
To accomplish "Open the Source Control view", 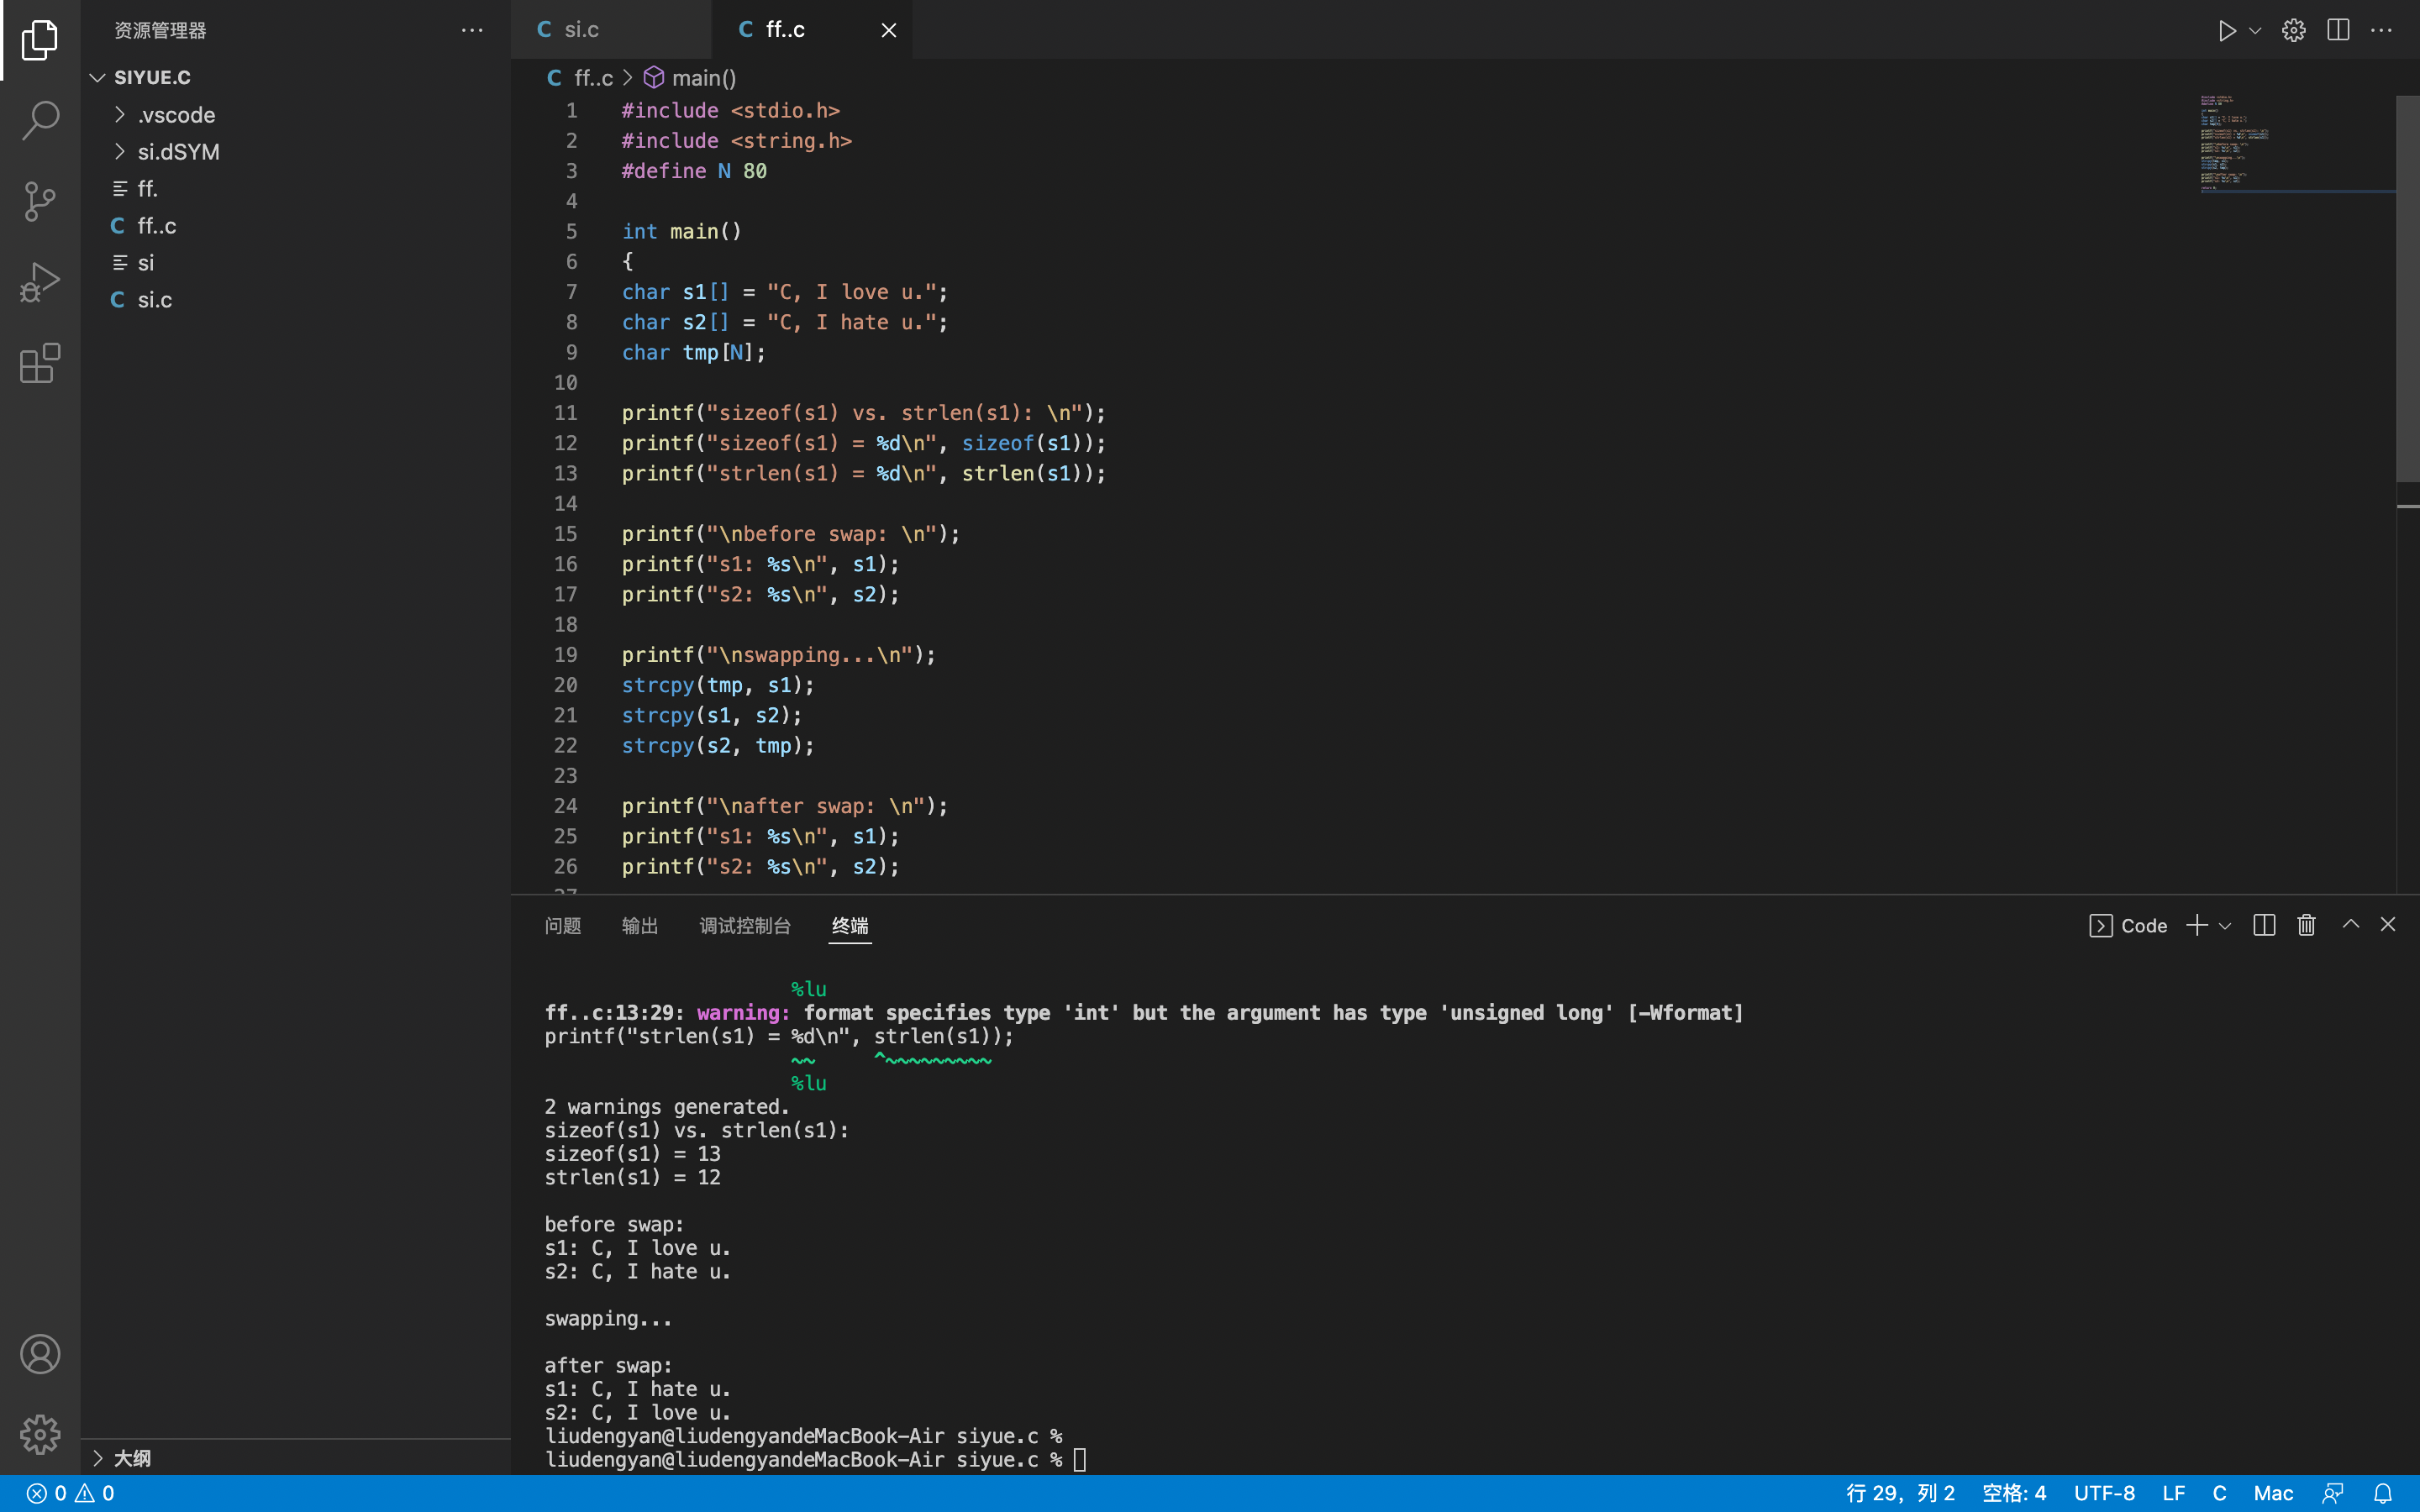I will [40, 201].
